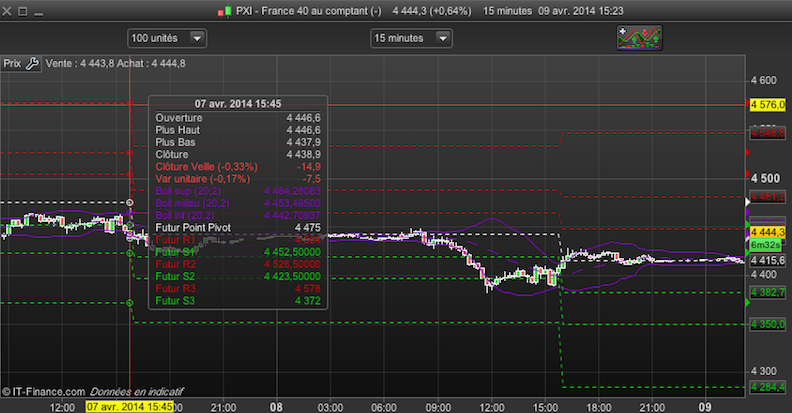Click the Futur S2 value 4 423,50000
Screen dimensions: 792x413
tap(292, 276)
